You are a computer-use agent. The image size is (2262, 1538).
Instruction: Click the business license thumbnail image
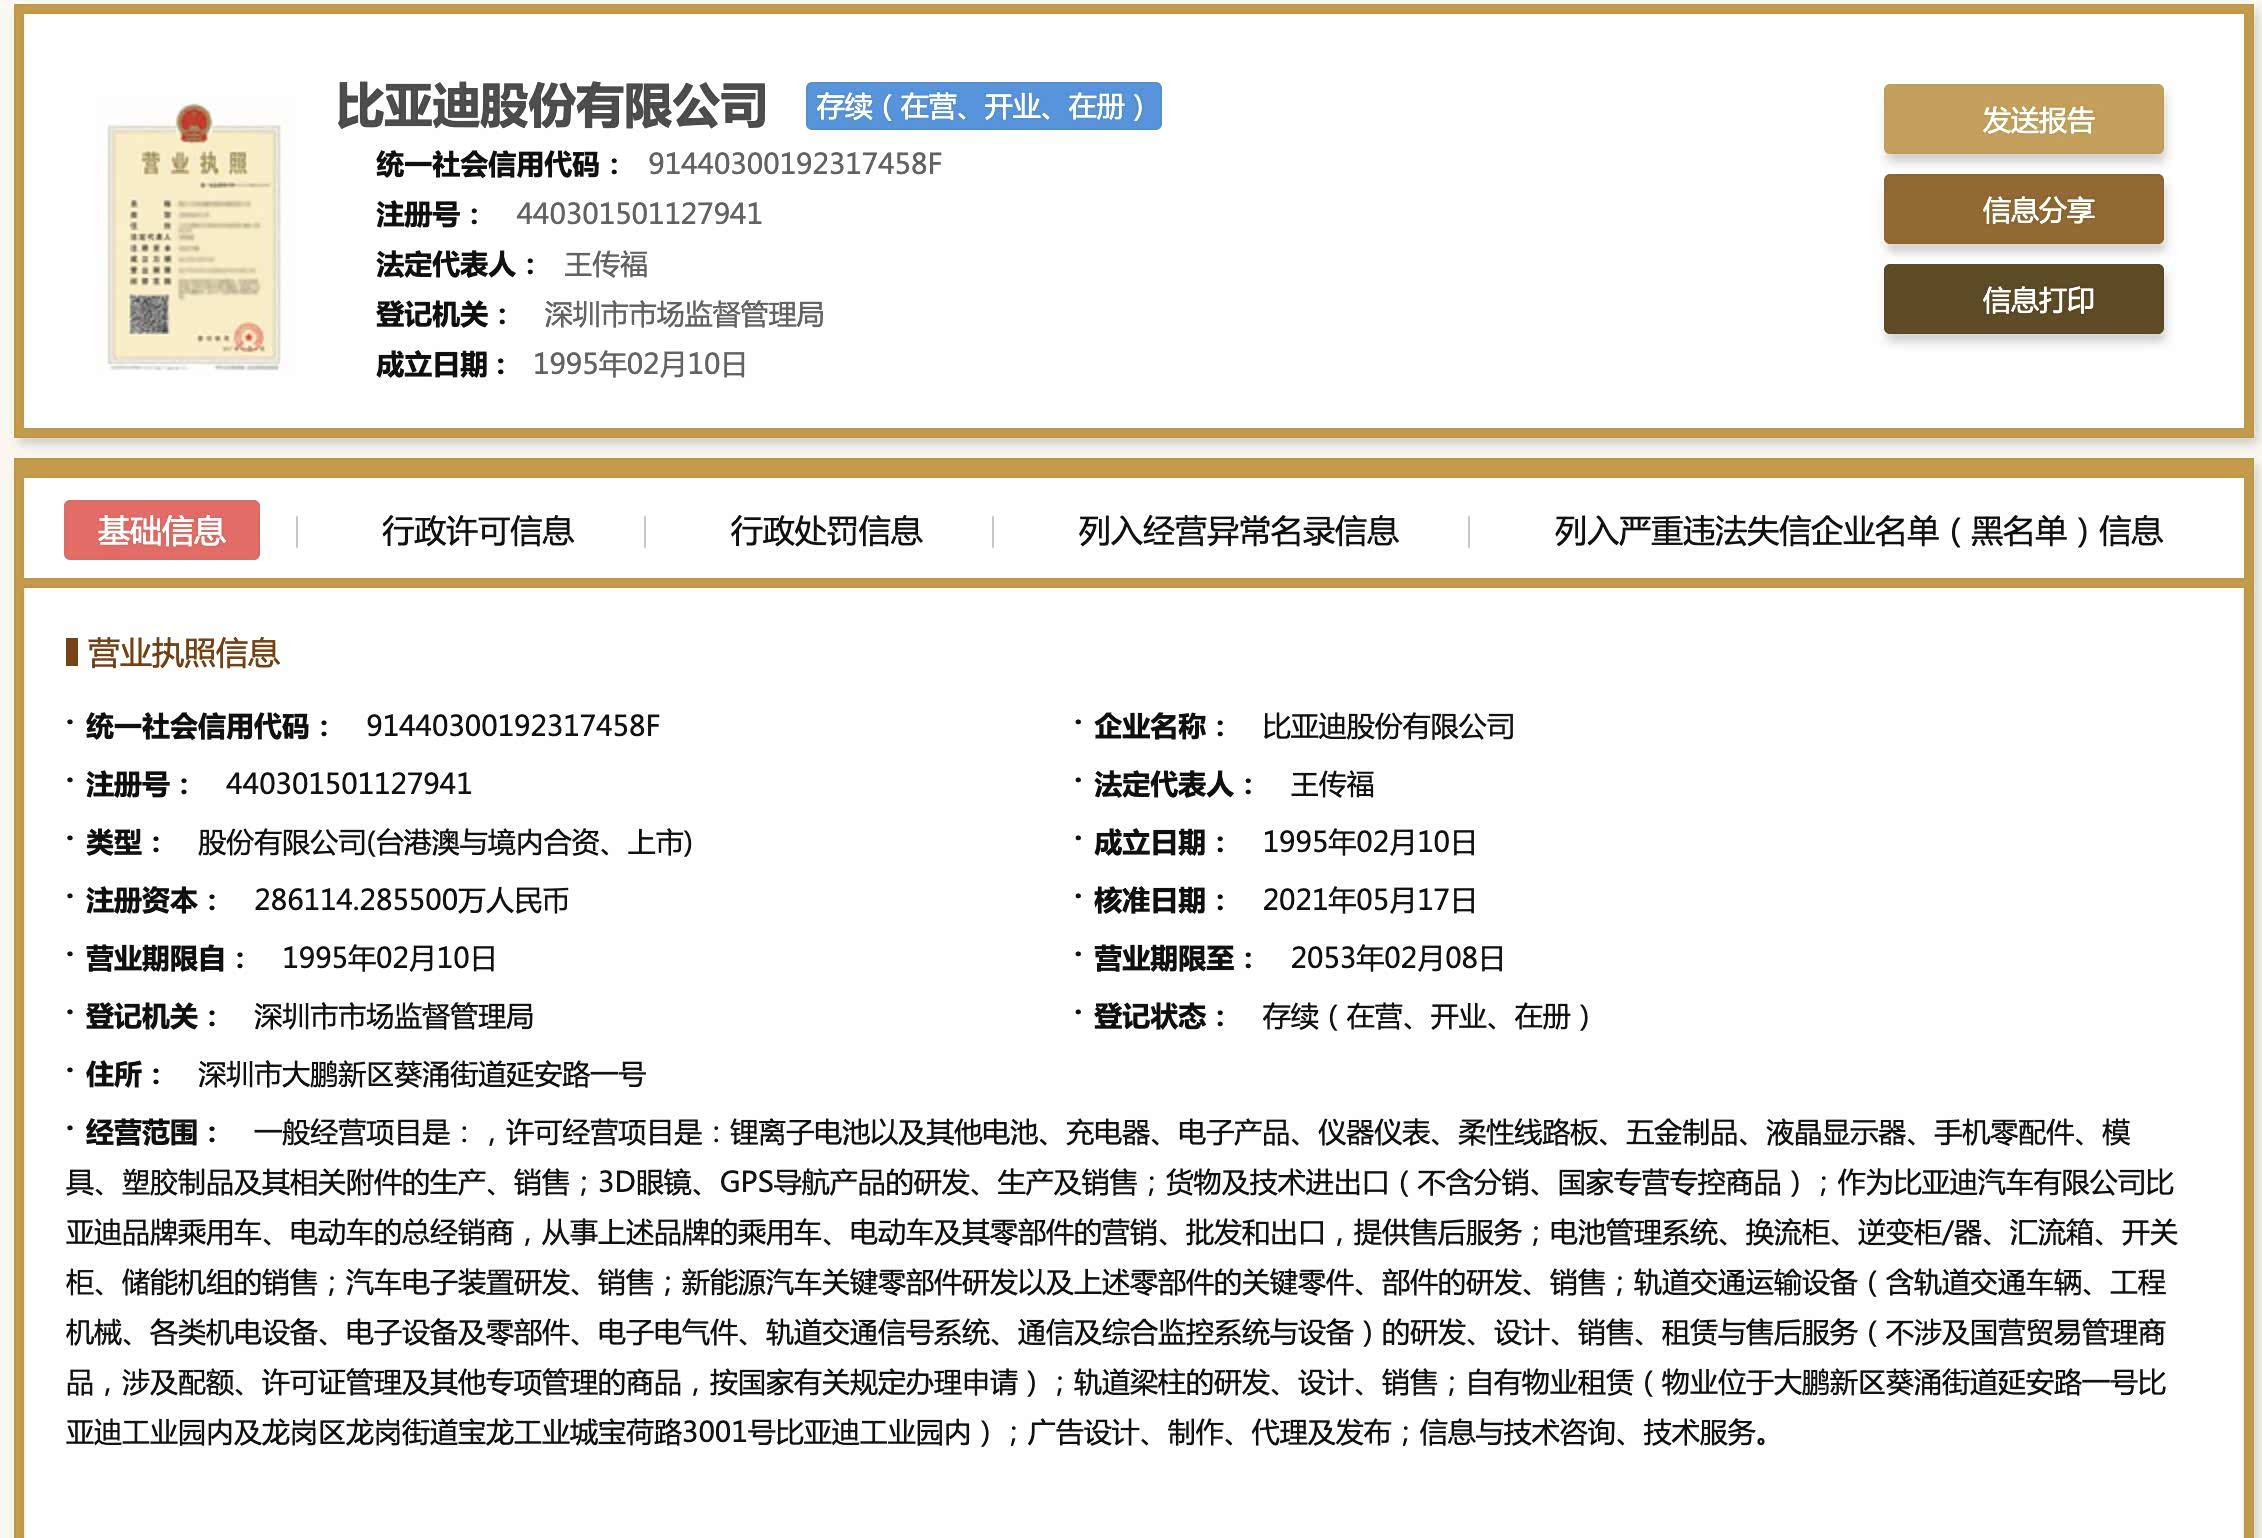click(194, 237)
